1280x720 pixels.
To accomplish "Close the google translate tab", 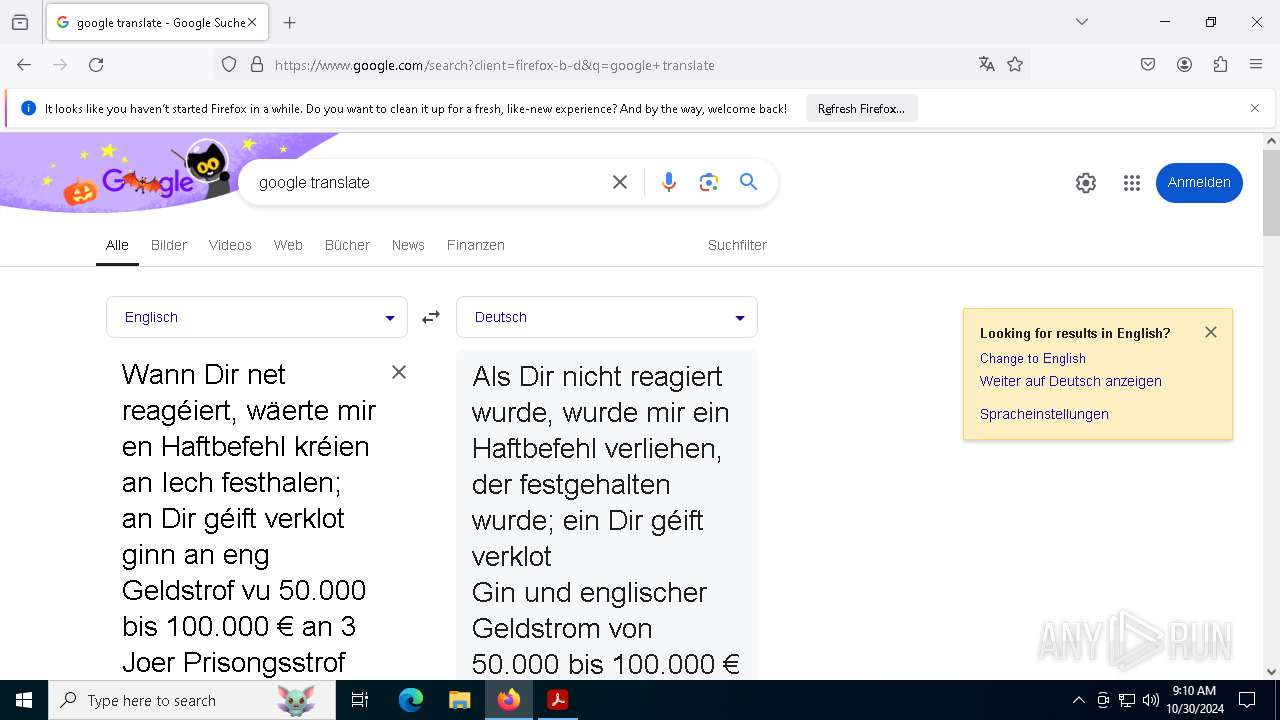I will (x=252, y=22).
